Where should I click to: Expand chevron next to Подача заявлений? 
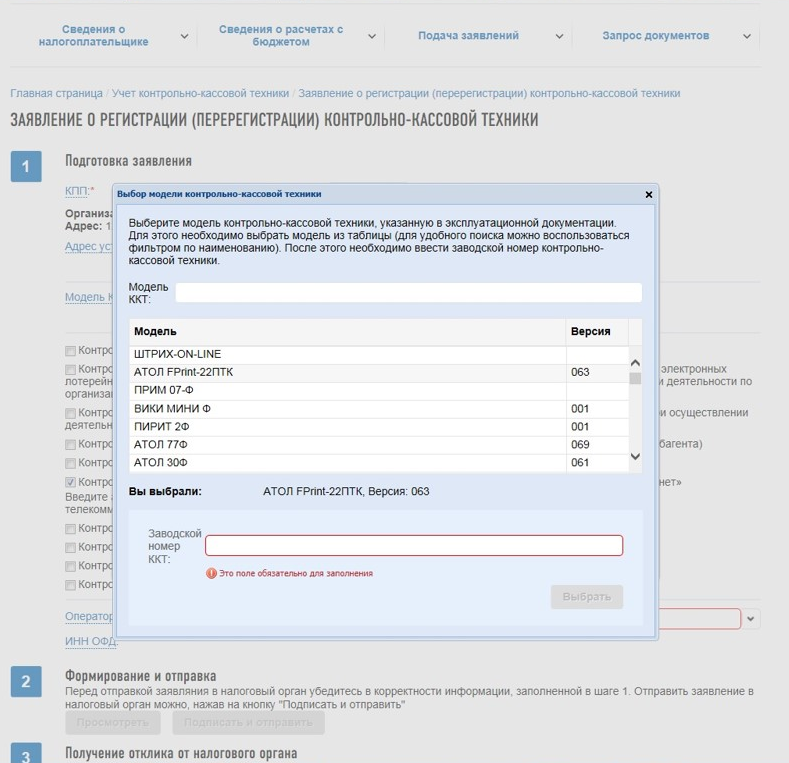(559, 36)
